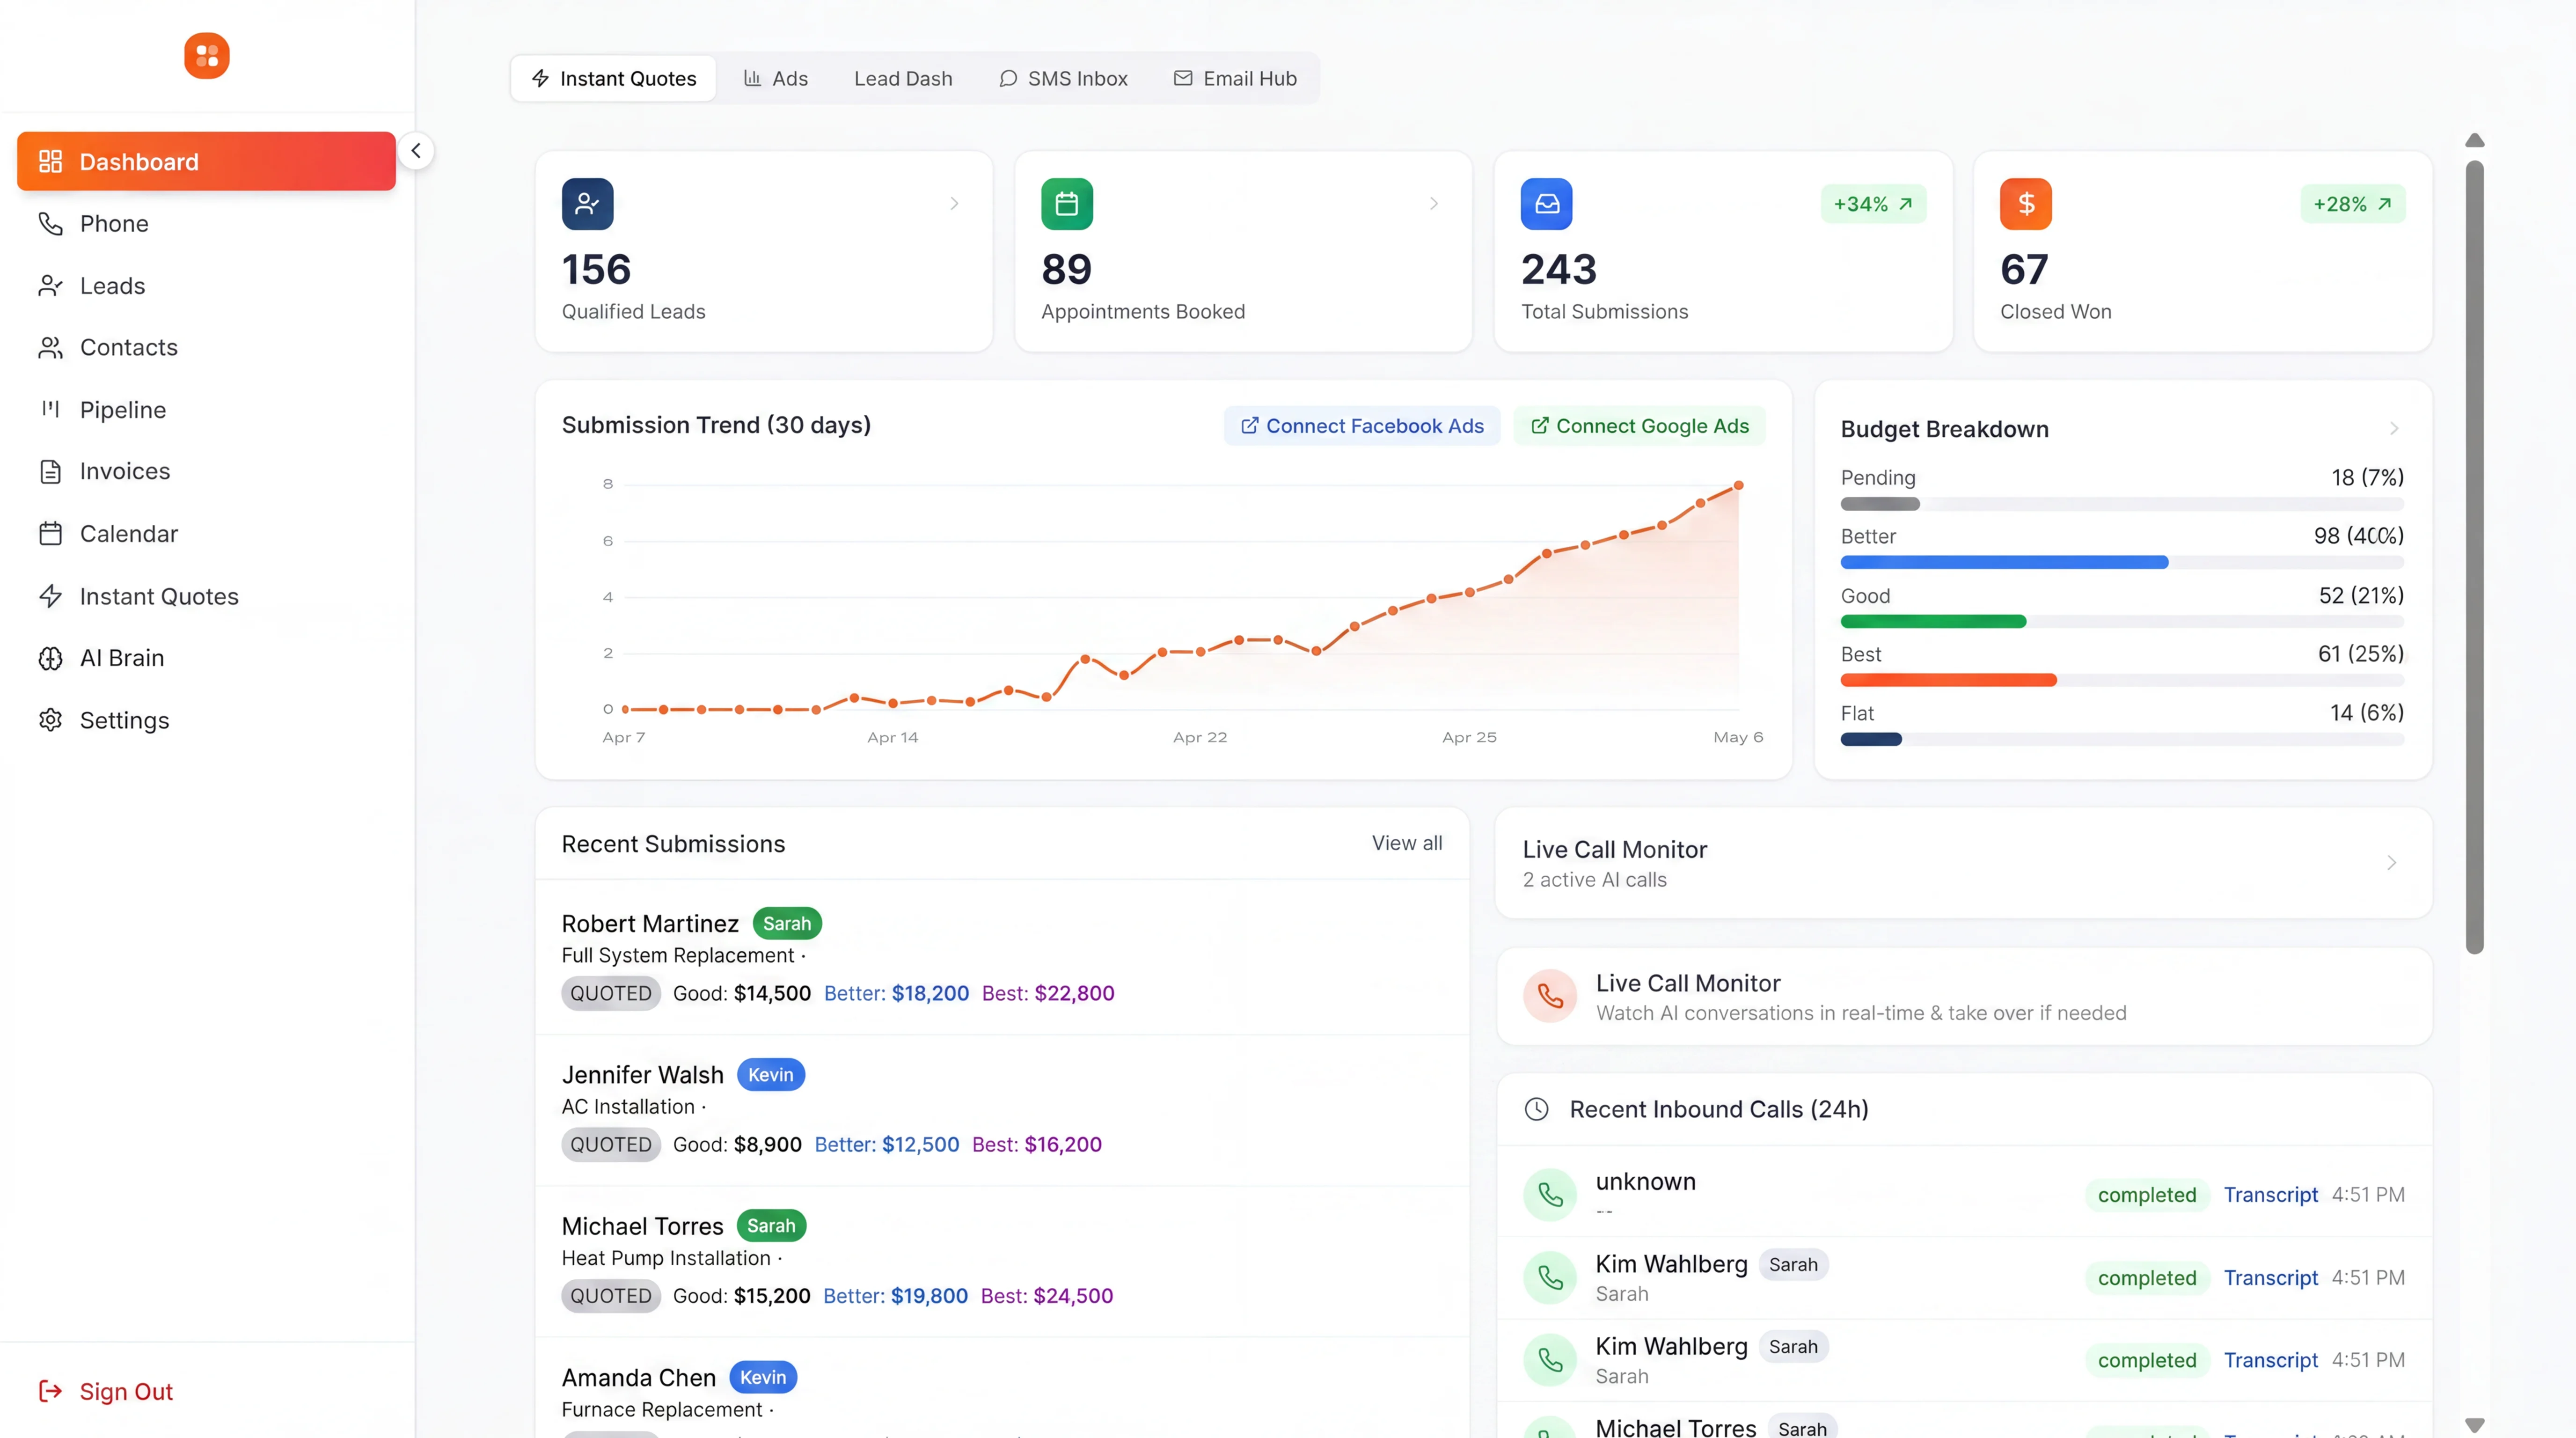Click 2 active AI calls text

click(x=1595, y=880)
